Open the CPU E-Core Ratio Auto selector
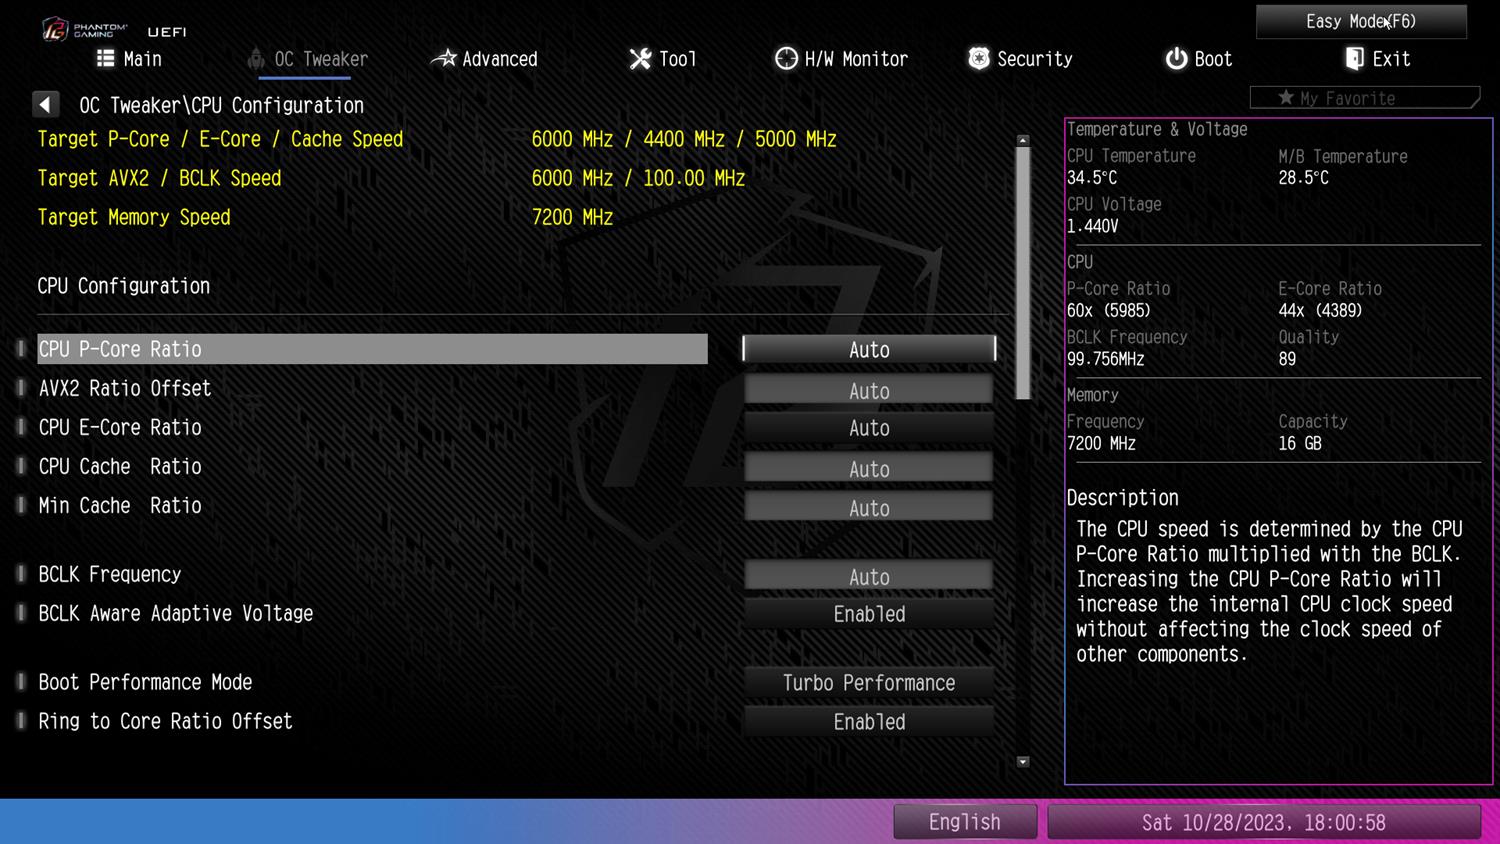The height and width of the screenshot is (844, 1500). [x=868, y=428]
